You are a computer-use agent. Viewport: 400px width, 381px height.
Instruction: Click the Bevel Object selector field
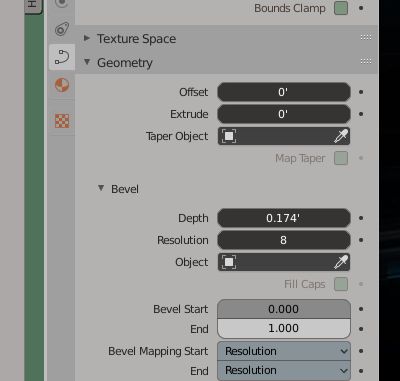284,262
